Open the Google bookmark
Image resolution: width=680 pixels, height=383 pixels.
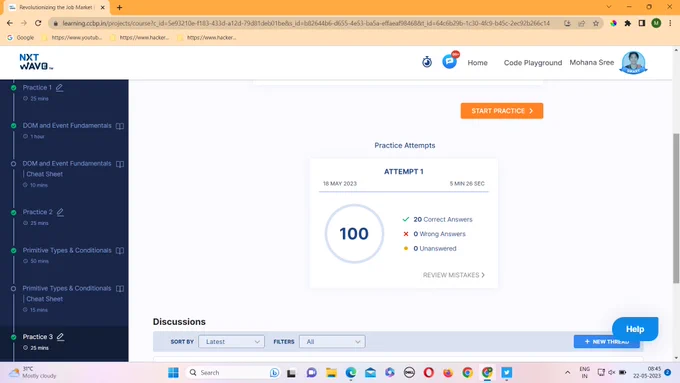[20, 38]
